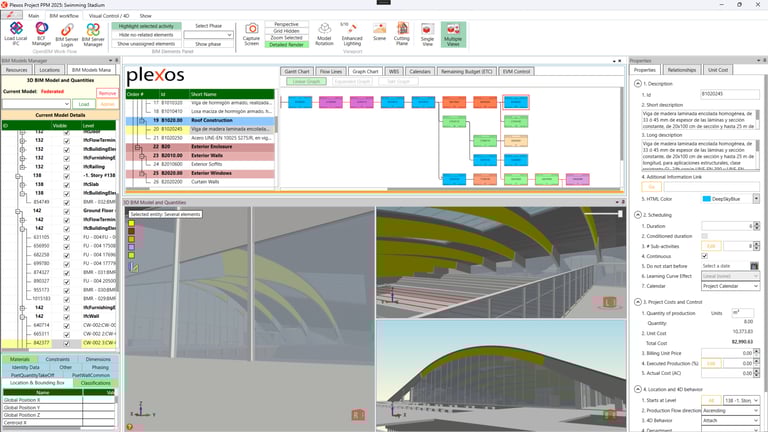Image resolution: width=768 pixels, height=432 pixels.
Task: Toggle Highlight selected activity
Action: (146, 26)
